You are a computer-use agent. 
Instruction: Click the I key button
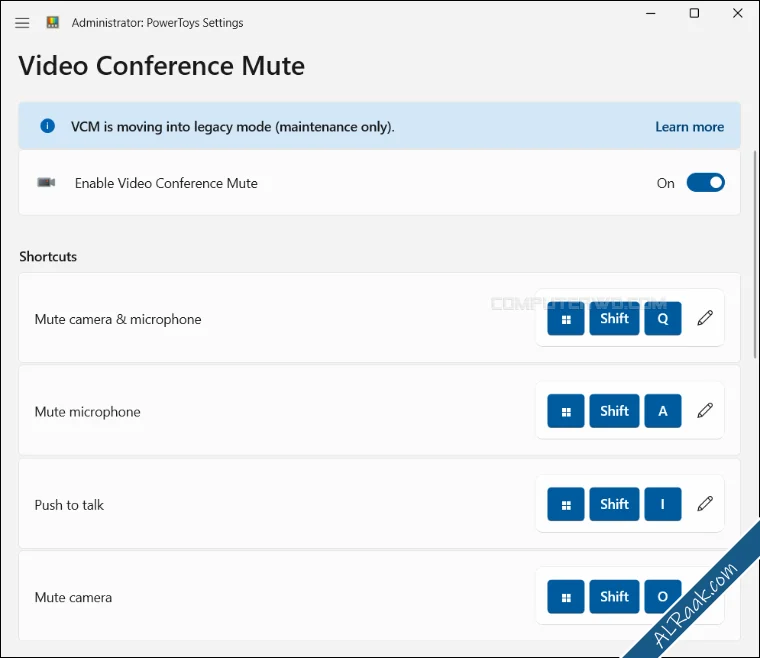click(x=663, y=504)
